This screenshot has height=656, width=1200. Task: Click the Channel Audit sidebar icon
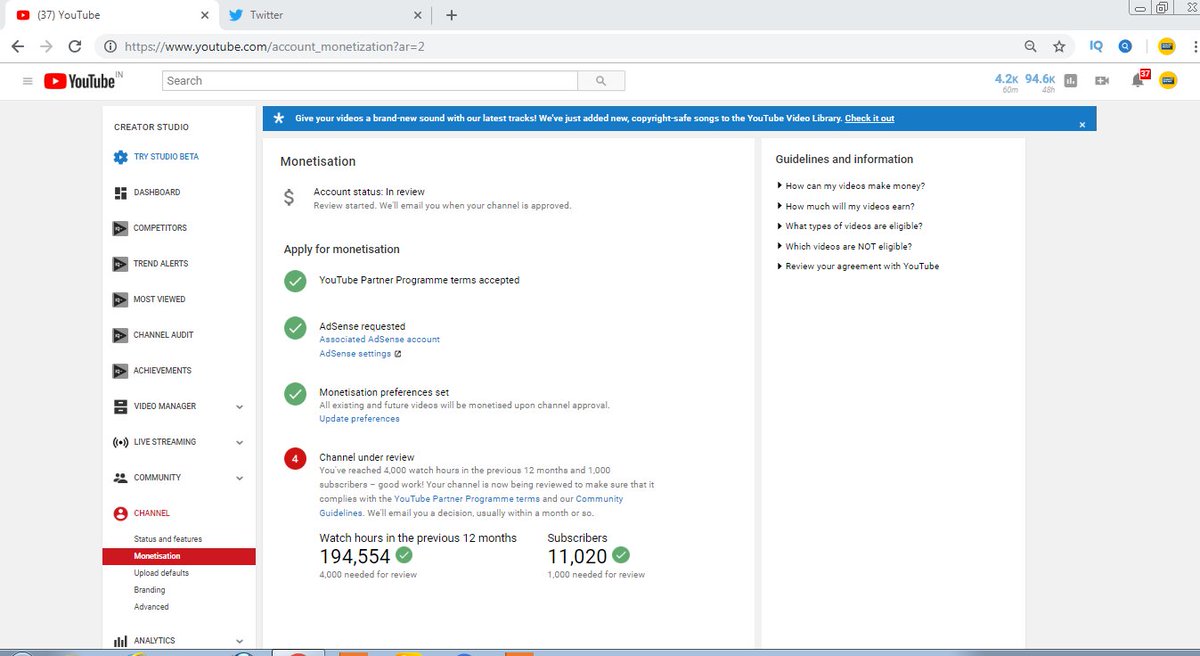pyautogui.click(x=121, y=335)
